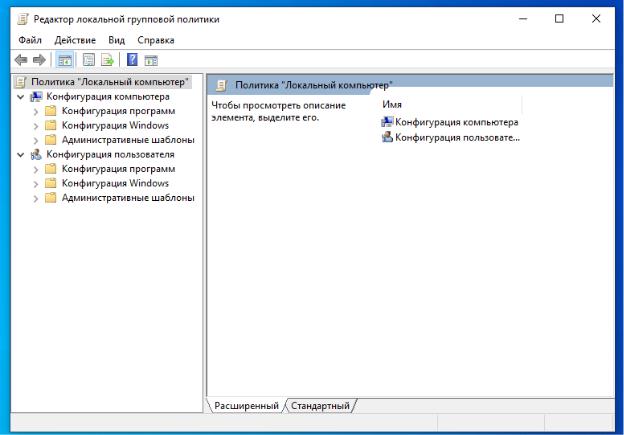Collapse the Конфигурация пользователя tree node

tap(21, 154)
